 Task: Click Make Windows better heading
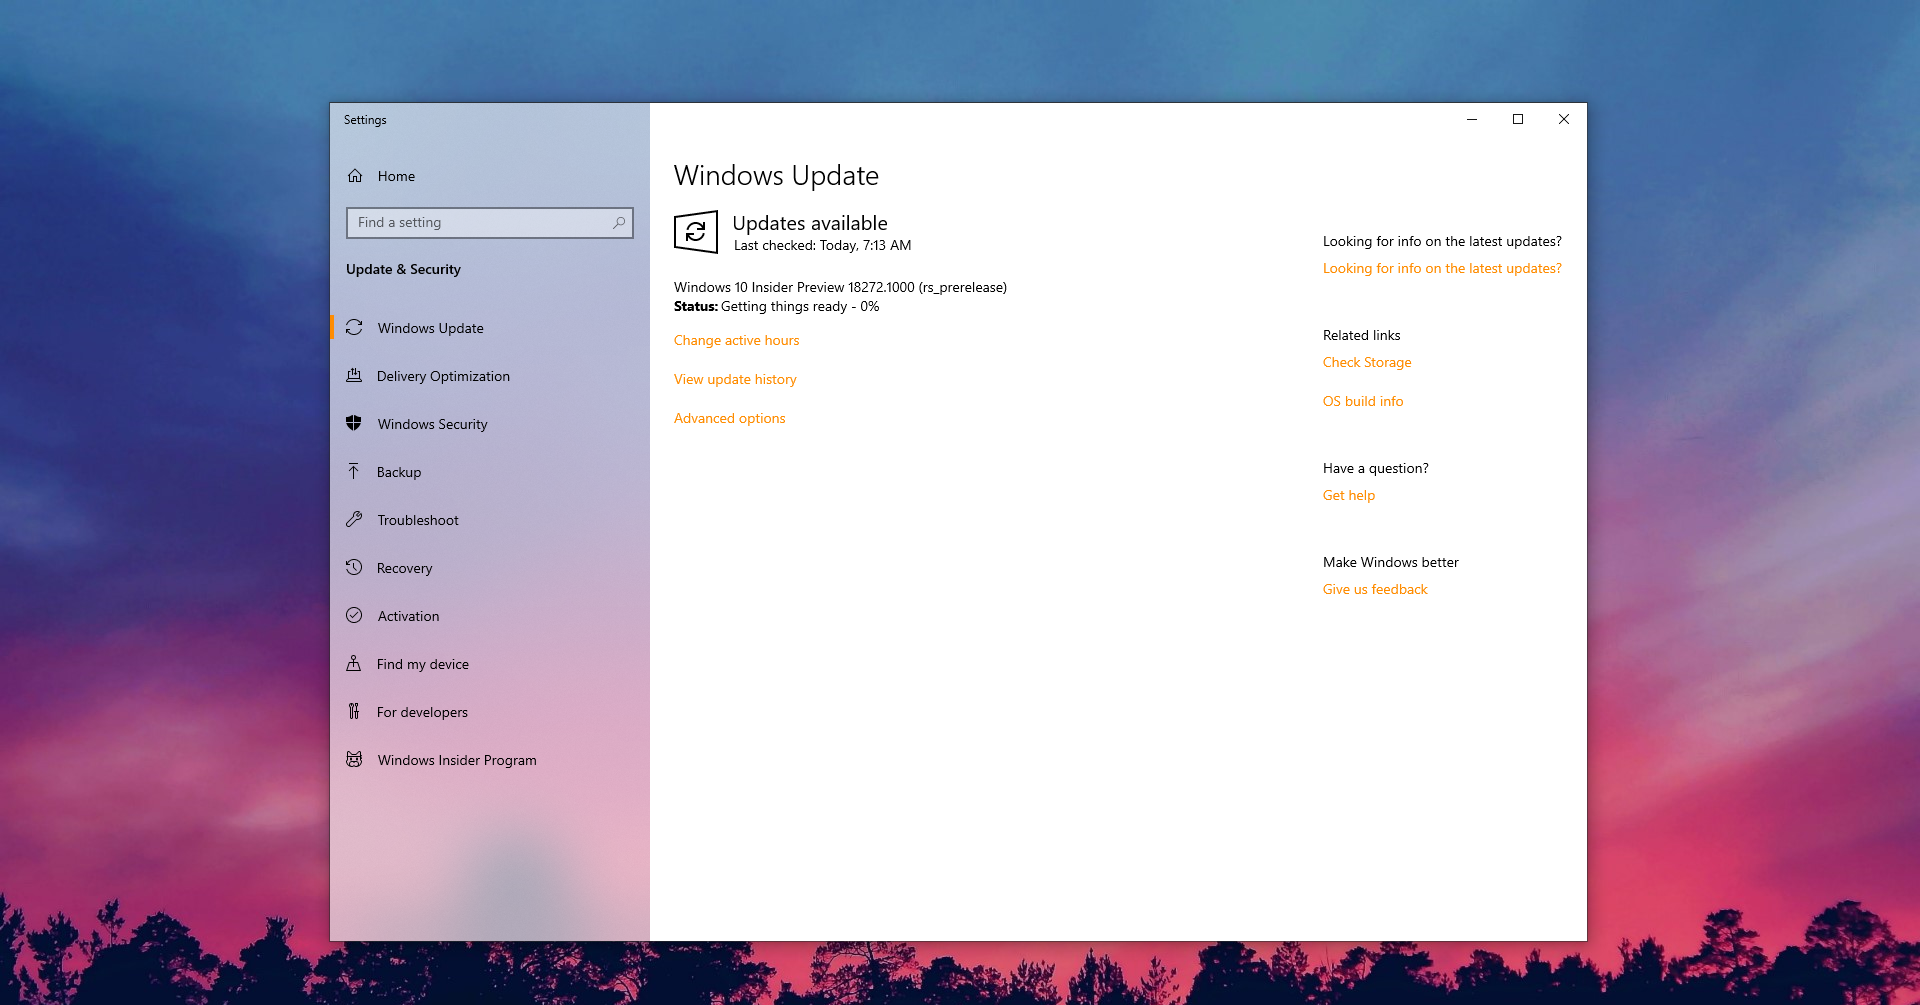point(1390,562)
